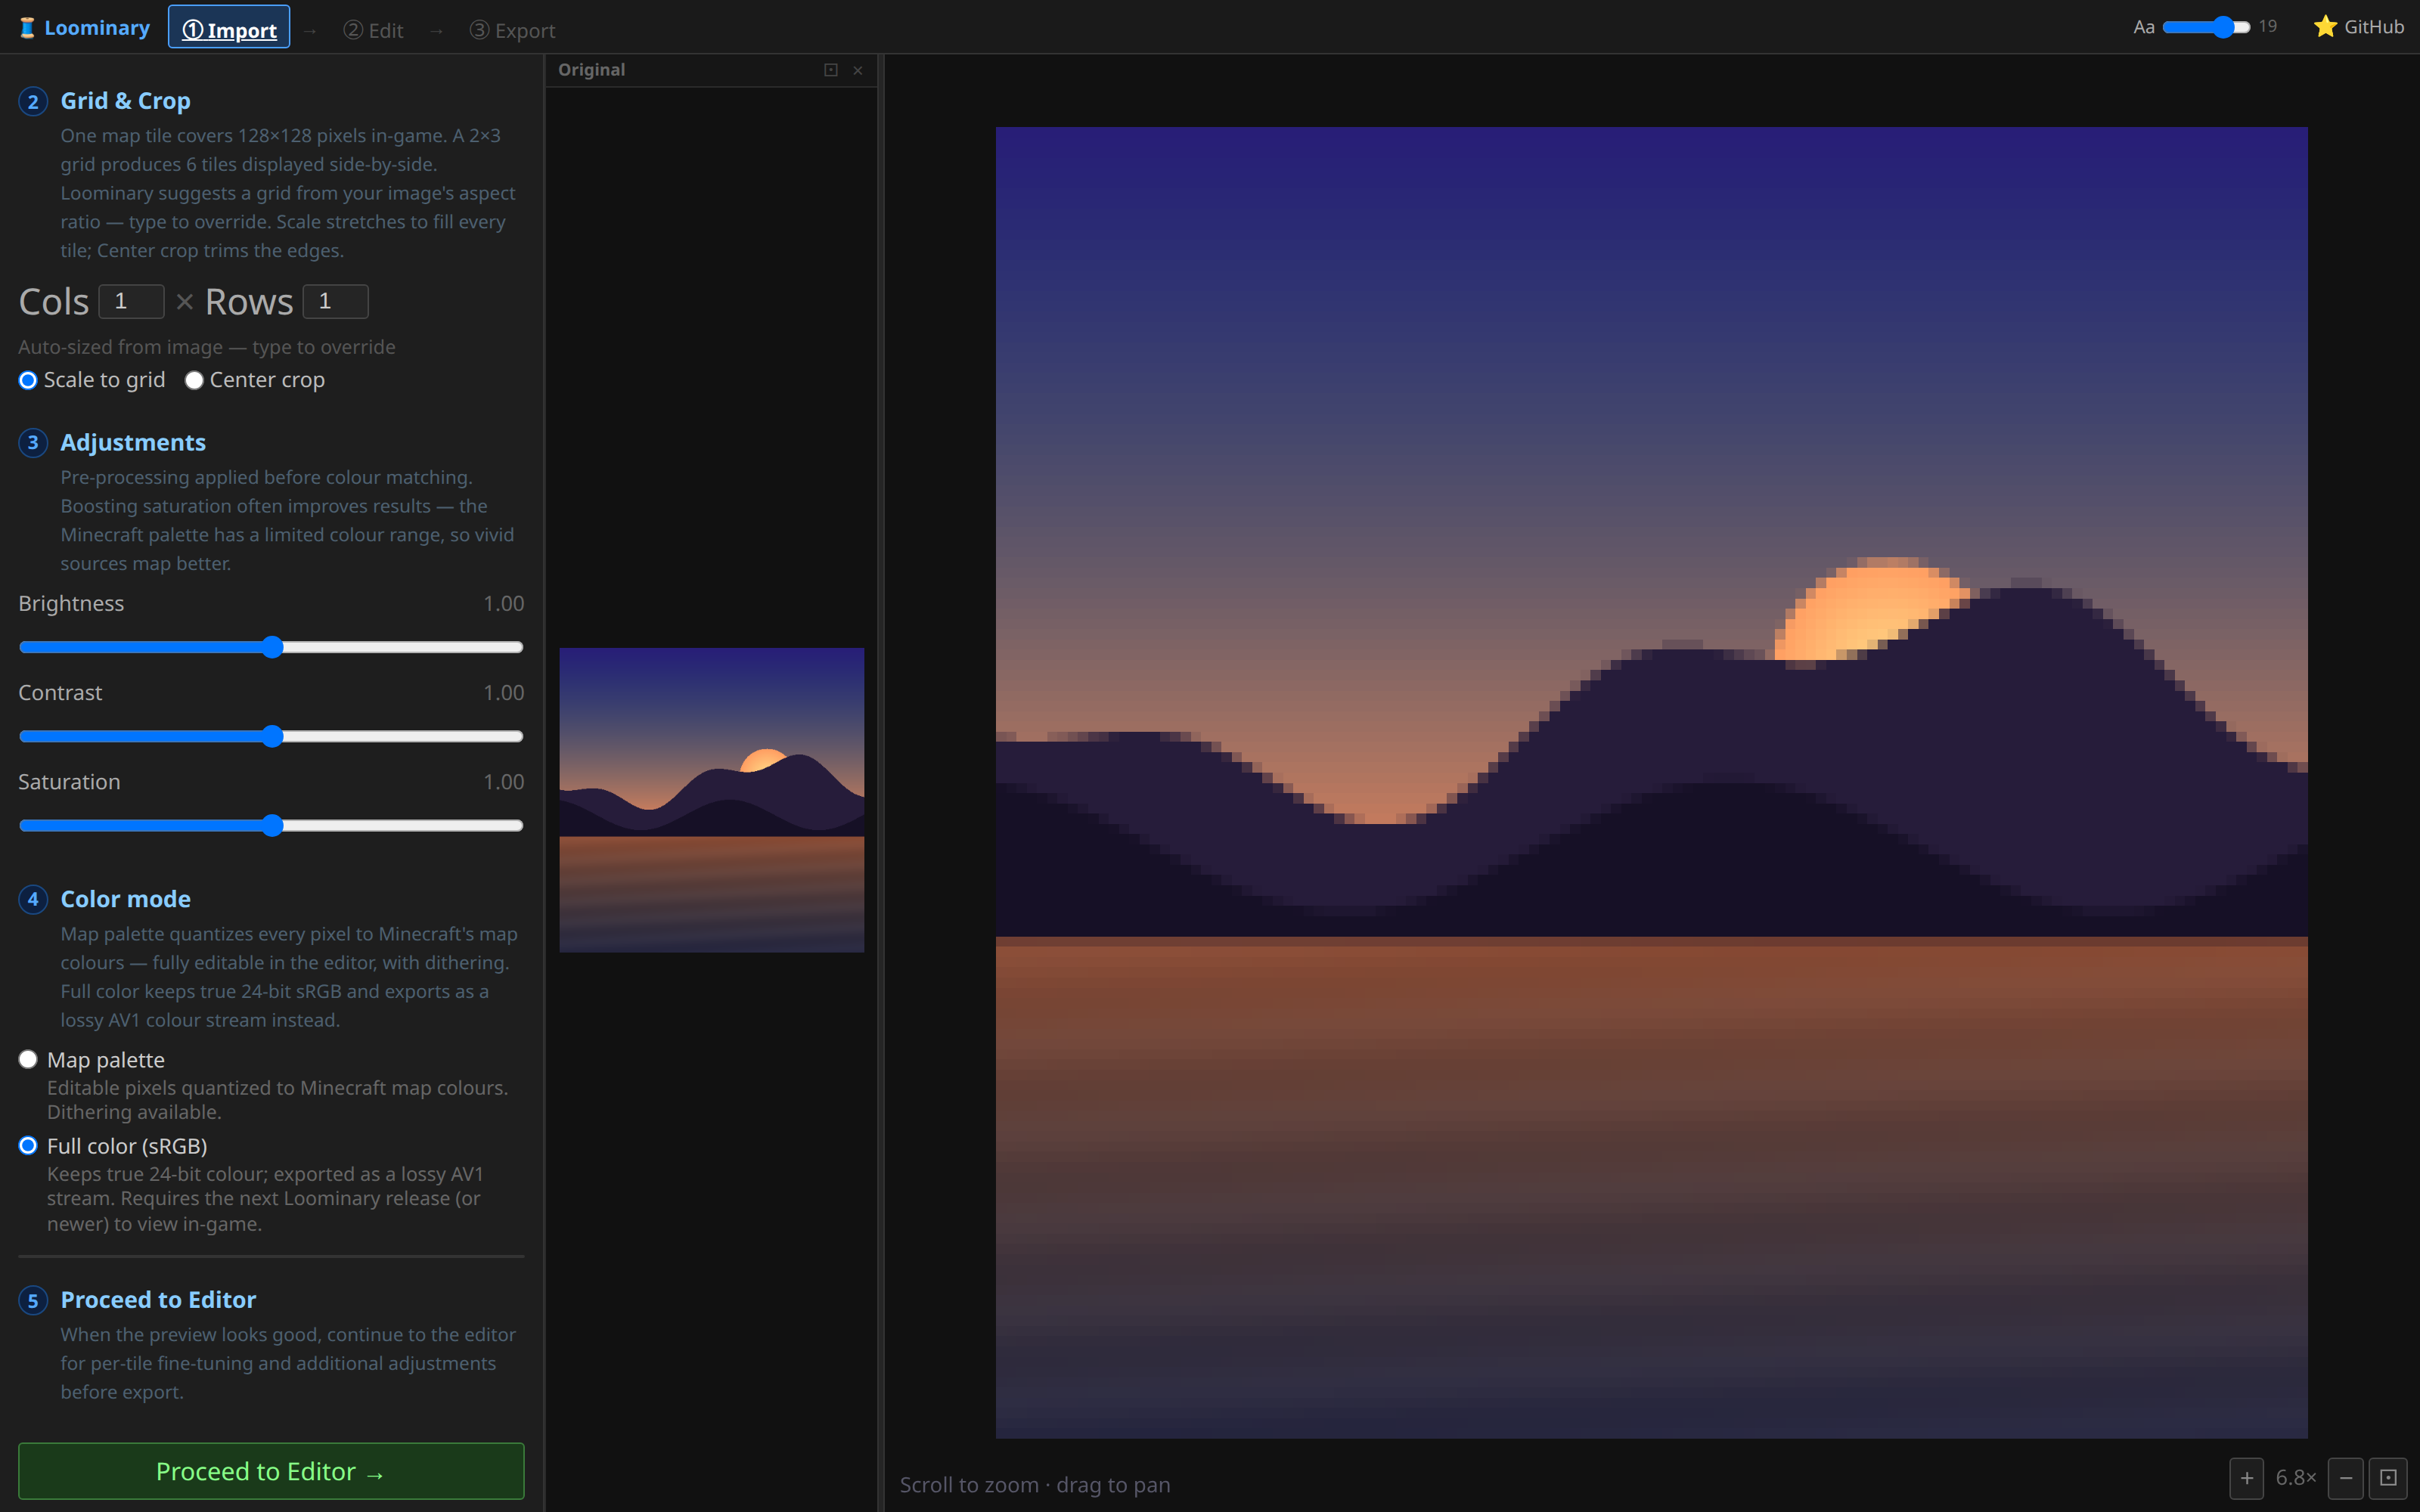
Task: Close the Original panel
Action: click(x=857, y=70)
